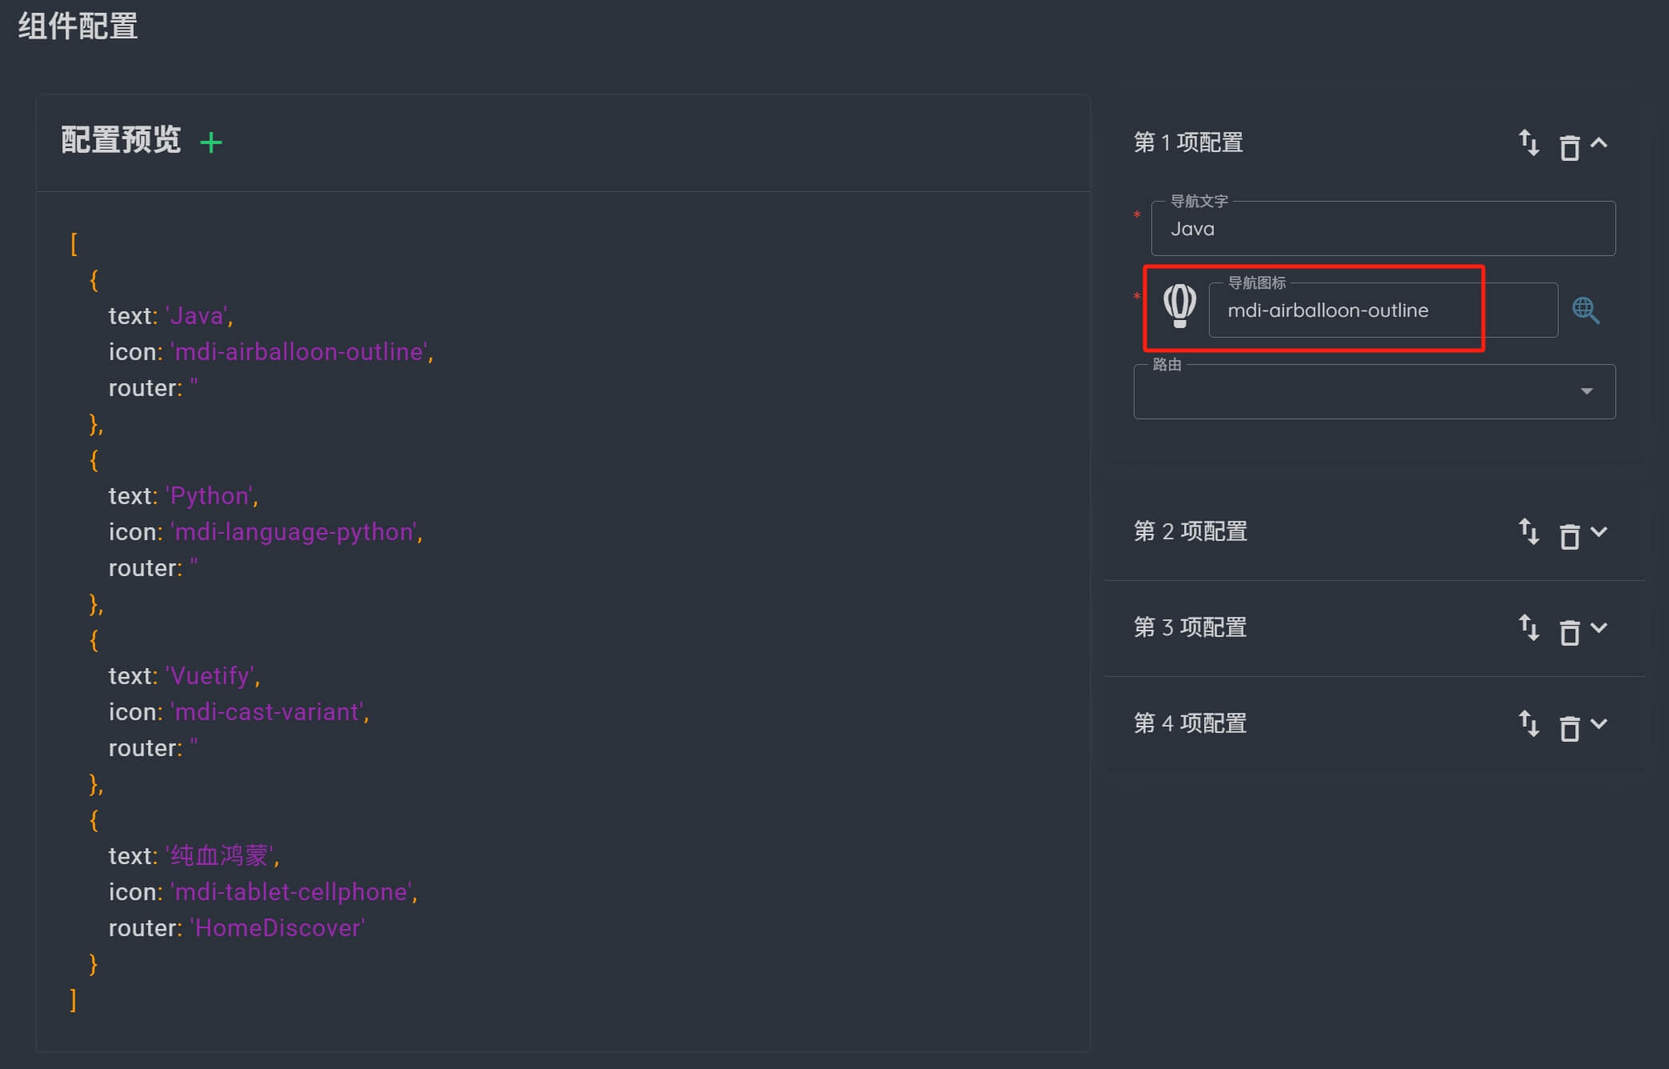The width and height of the screenshot is (1669, 1069).
Task: Collapse 第 1 项配置 with the up chevron
Action: pos(1599,143)
